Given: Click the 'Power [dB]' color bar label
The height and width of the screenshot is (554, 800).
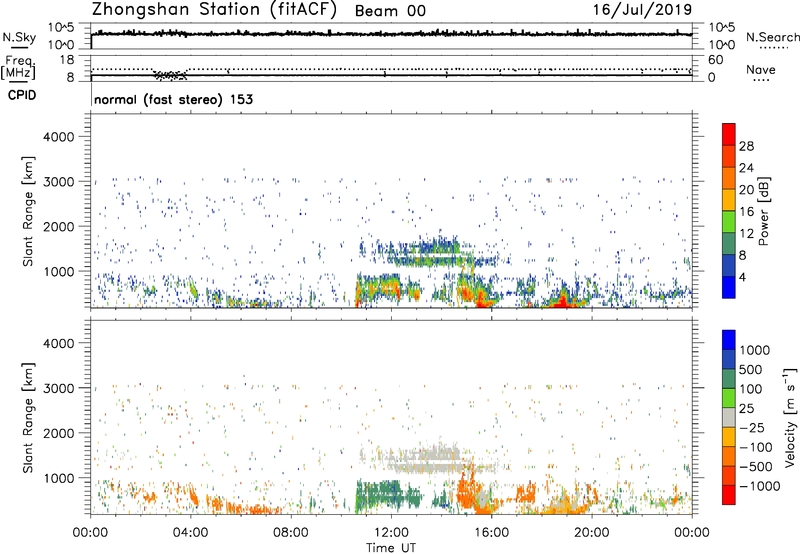Looking at the screenshot, I should [x=763, y=211].
